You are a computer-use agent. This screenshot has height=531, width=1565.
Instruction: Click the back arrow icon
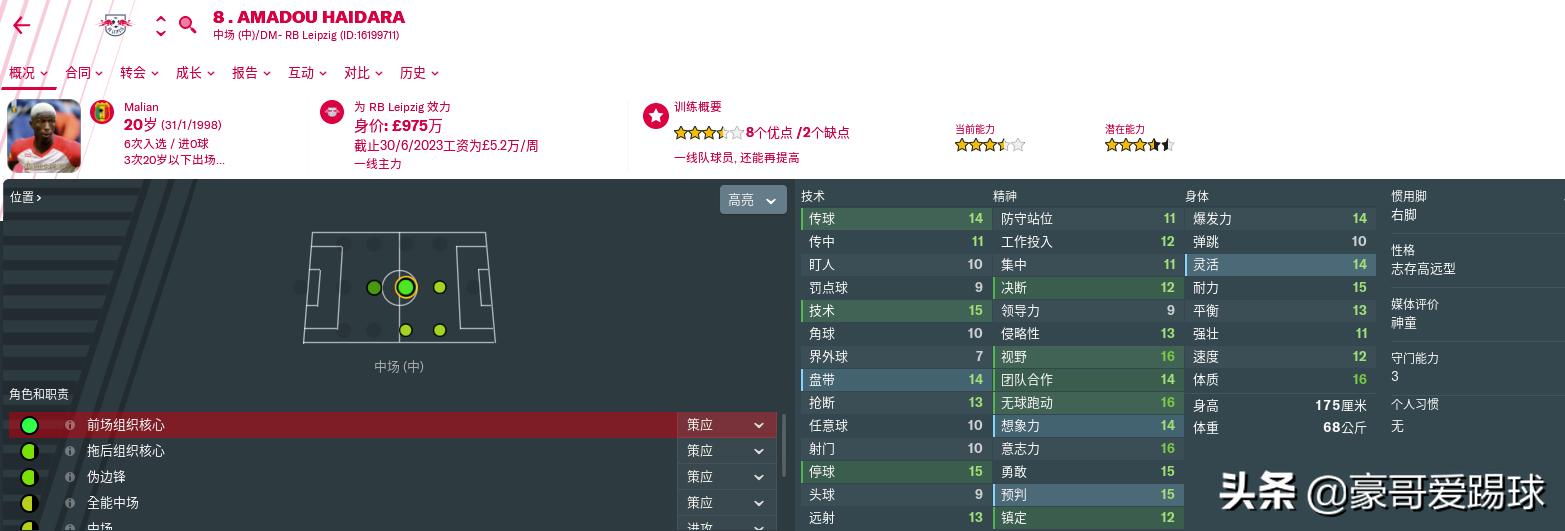click(x=21, y=25)
